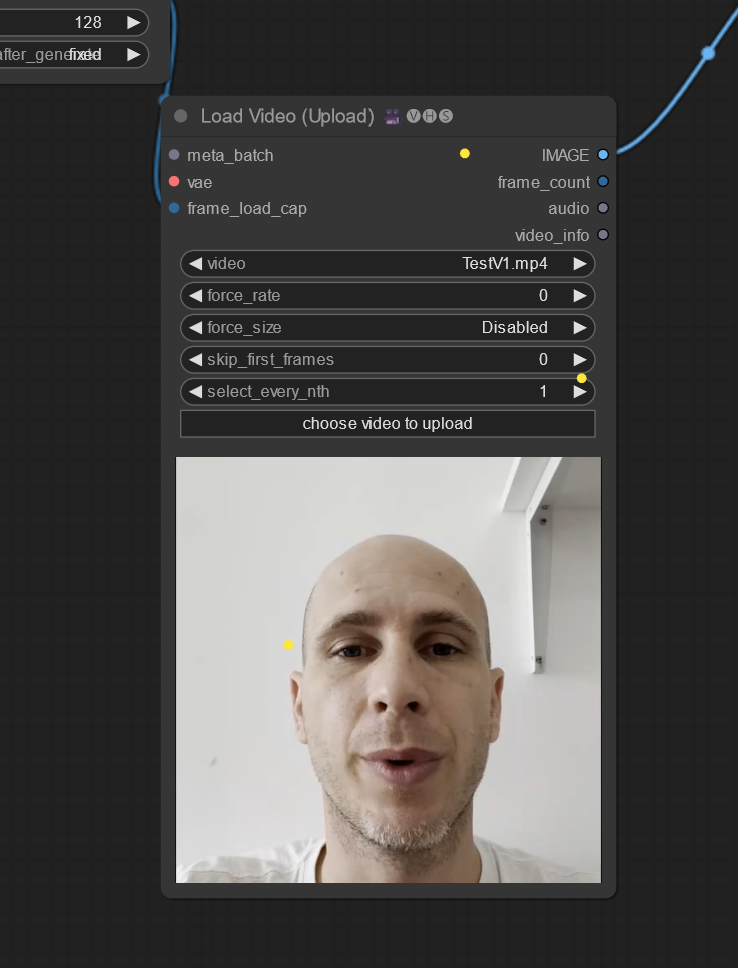The width and height of the screenshot is (738, 968).
Task: Click the video_info output socket
Action: (x=603, y=235)
